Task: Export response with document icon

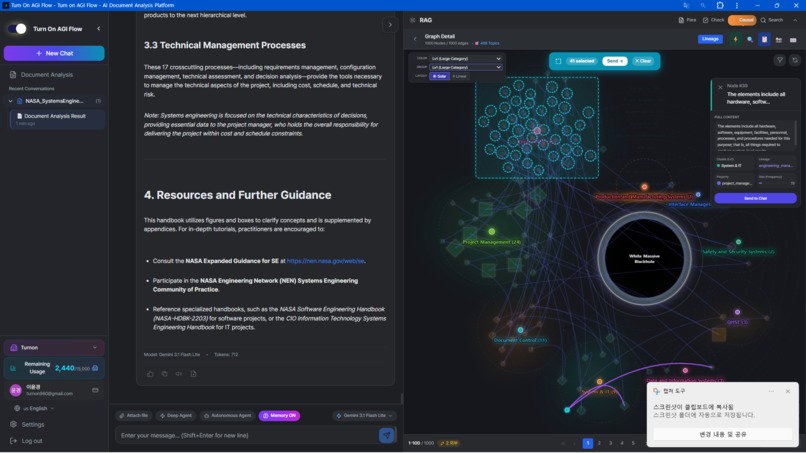Action: (x=193, y=374)
